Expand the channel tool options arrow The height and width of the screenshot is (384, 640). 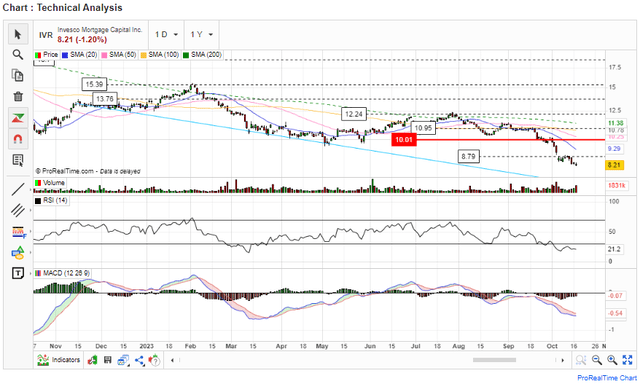pos(30,211)
